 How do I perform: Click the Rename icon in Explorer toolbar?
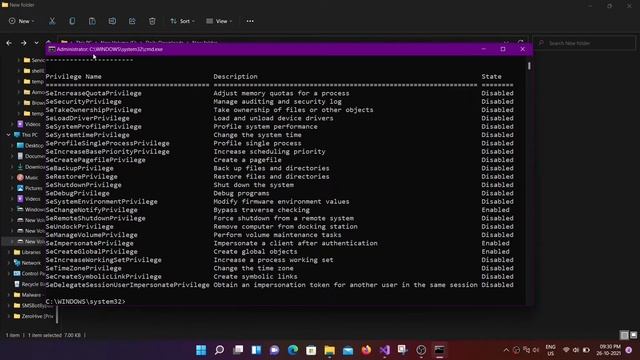112,21
